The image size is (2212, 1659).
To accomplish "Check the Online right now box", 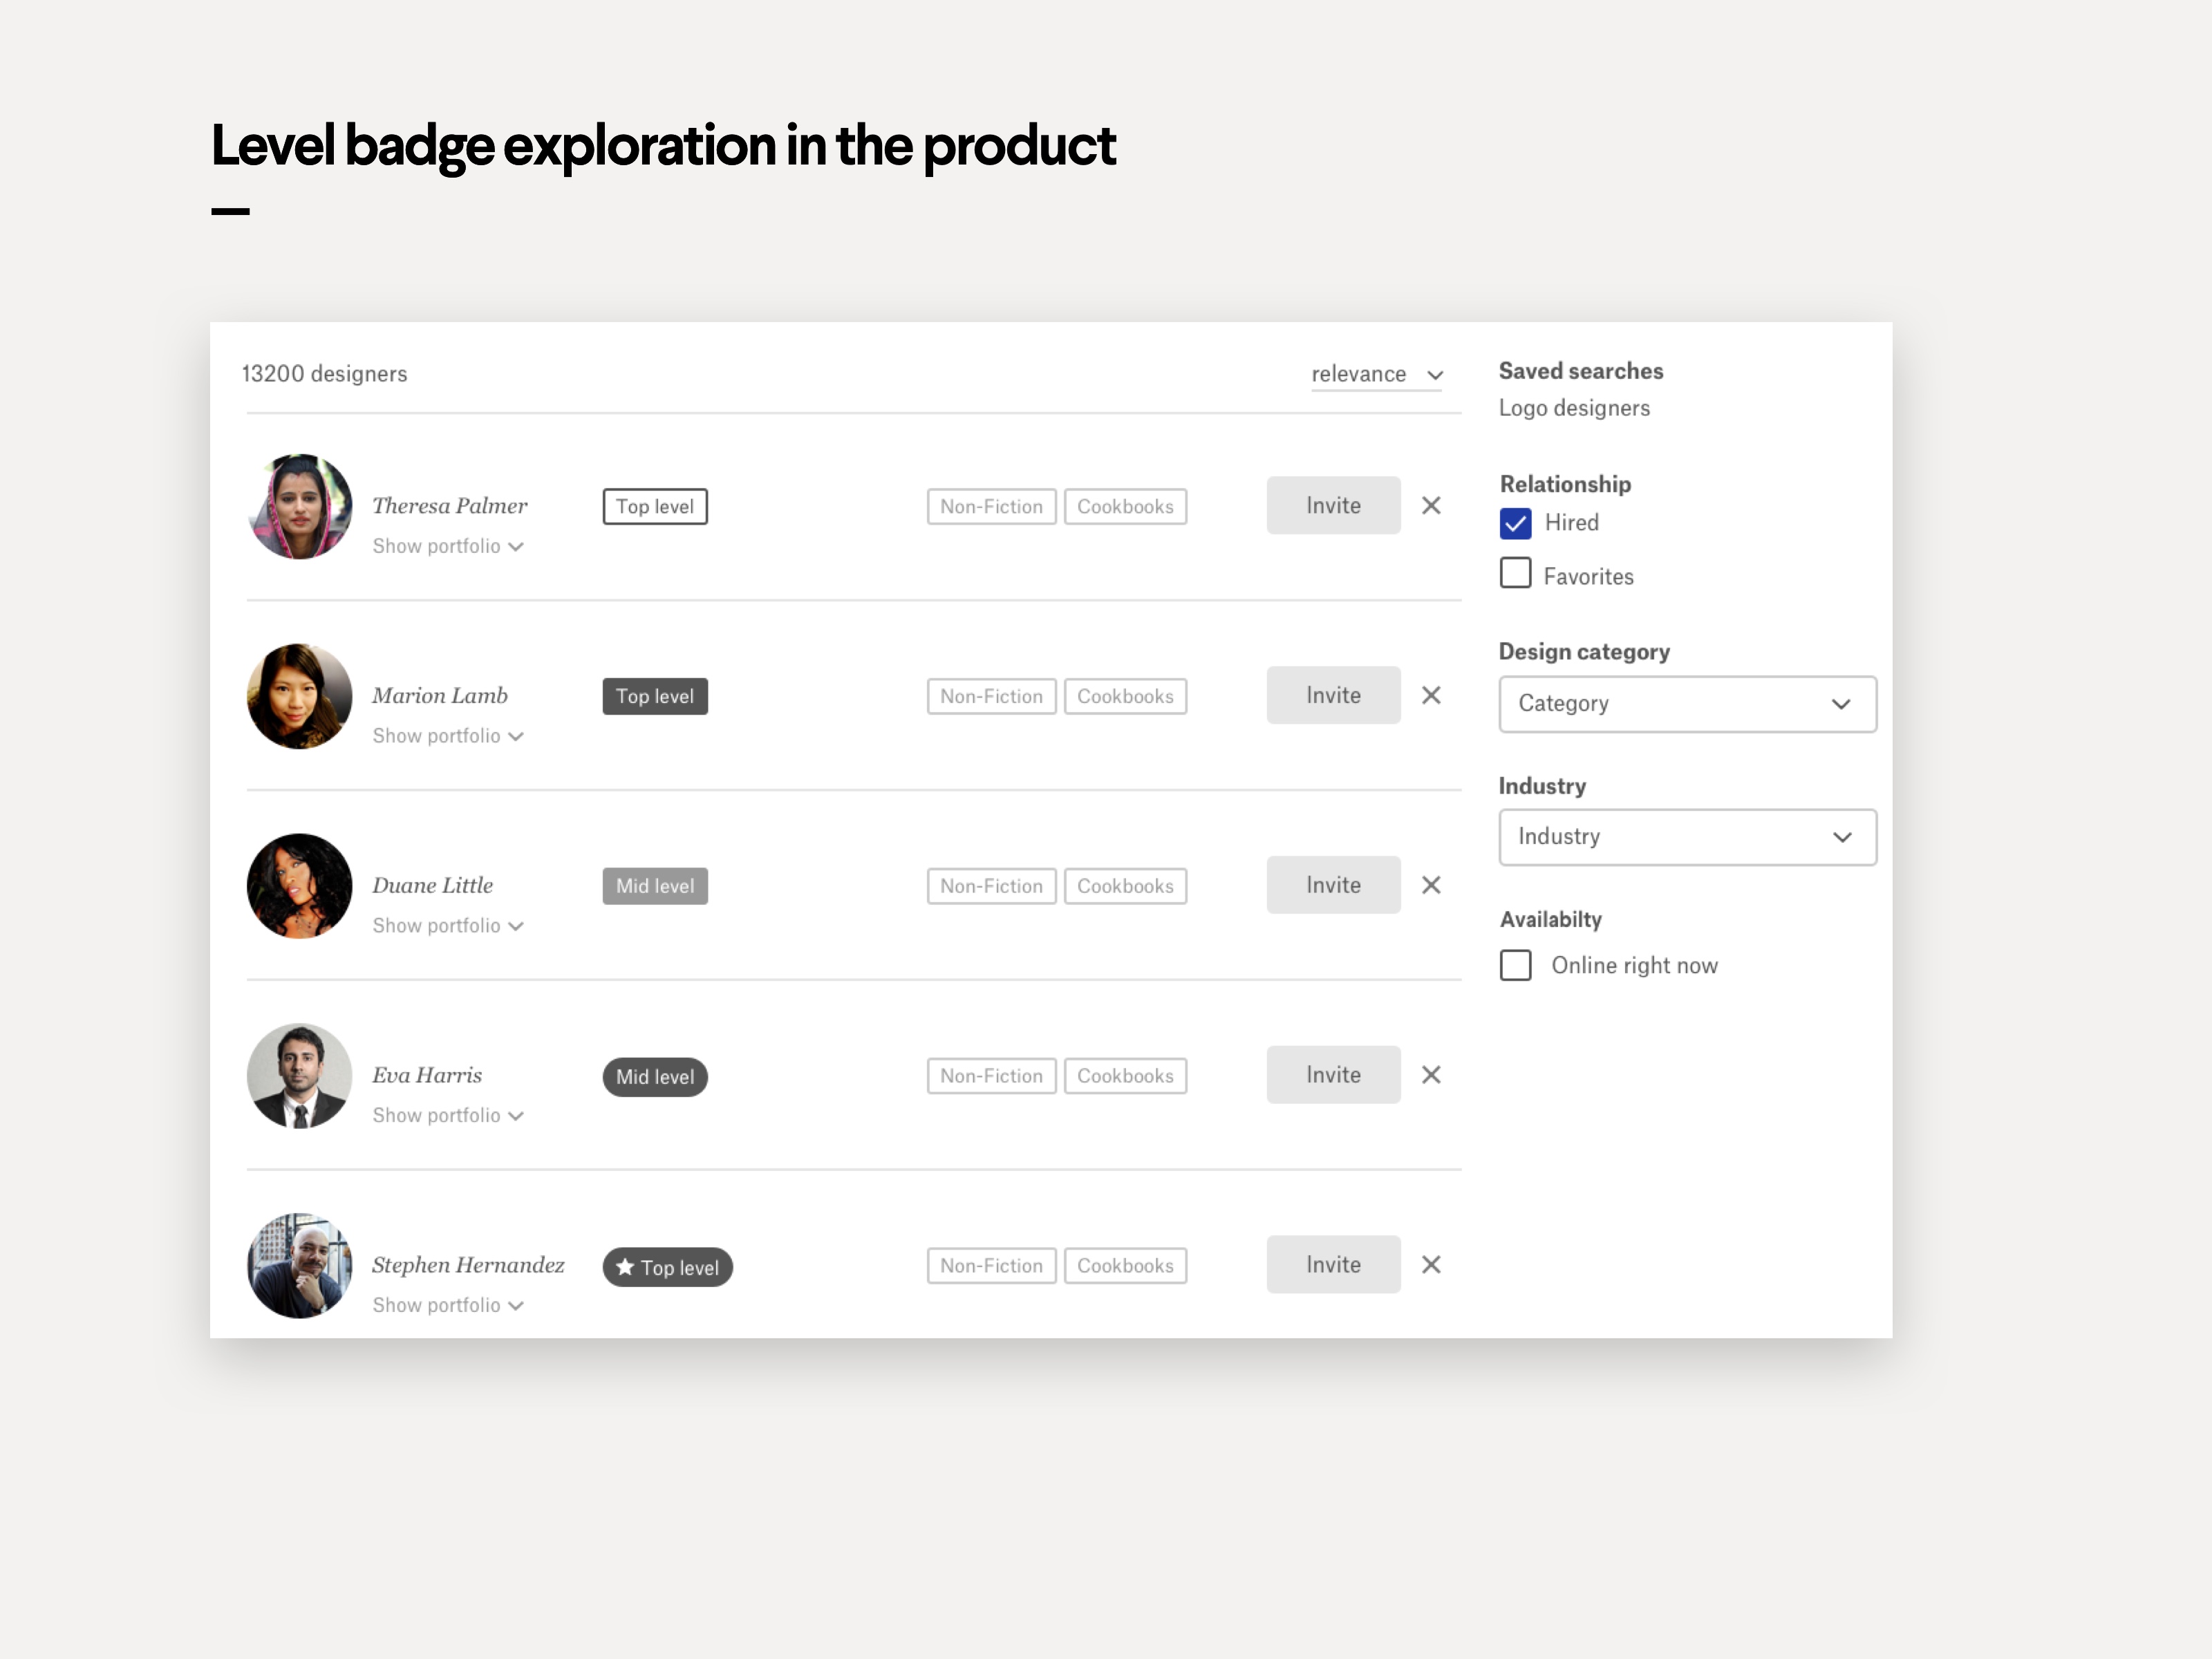I will tap(1515, 966).
